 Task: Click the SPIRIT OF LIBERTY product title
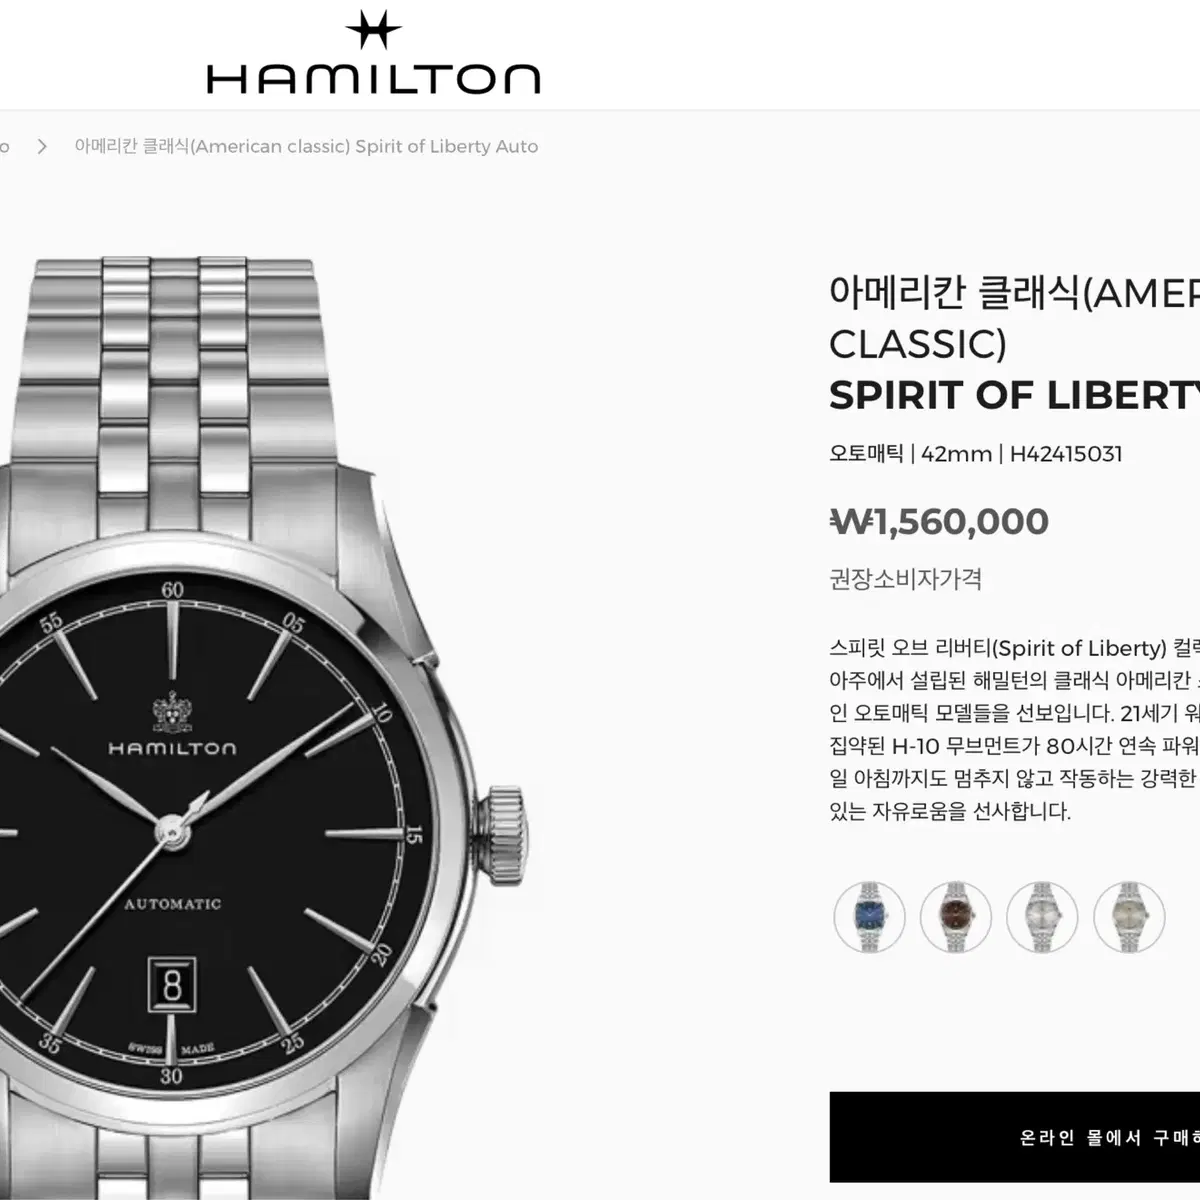[1014, 396]
